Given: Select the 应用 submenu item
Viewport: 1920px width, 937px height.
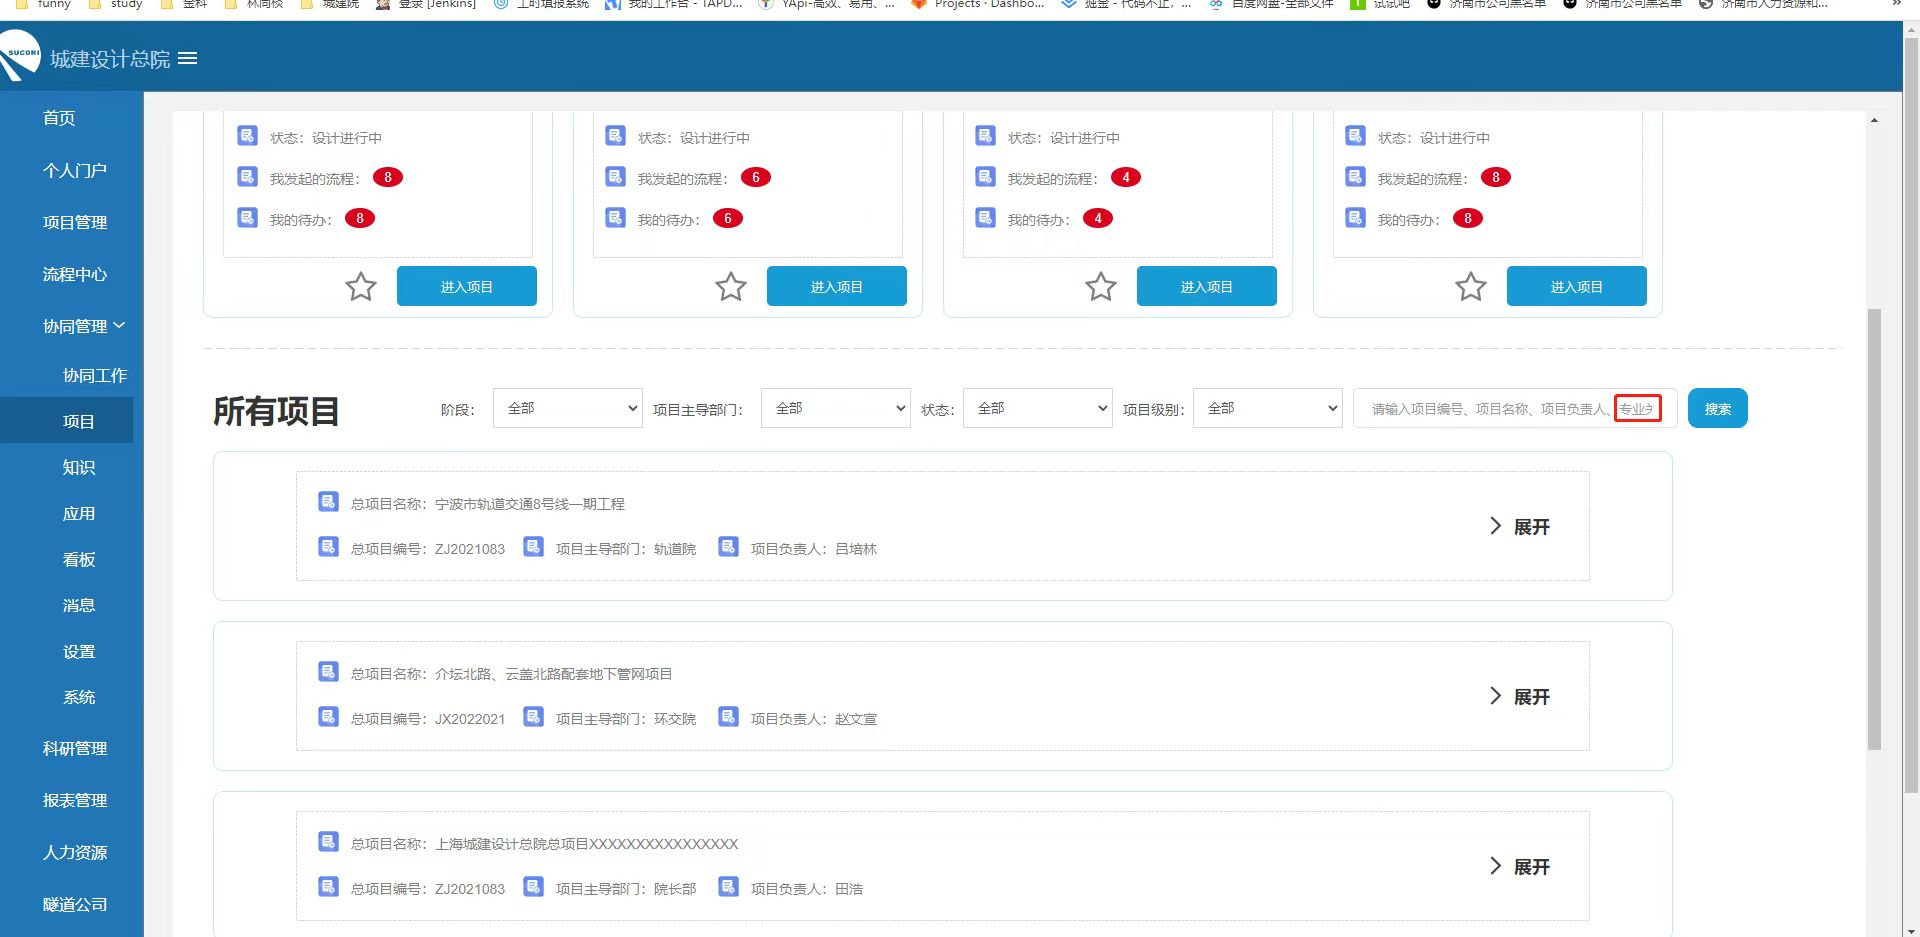Looking at the screenshot, I should click(78, 513).
